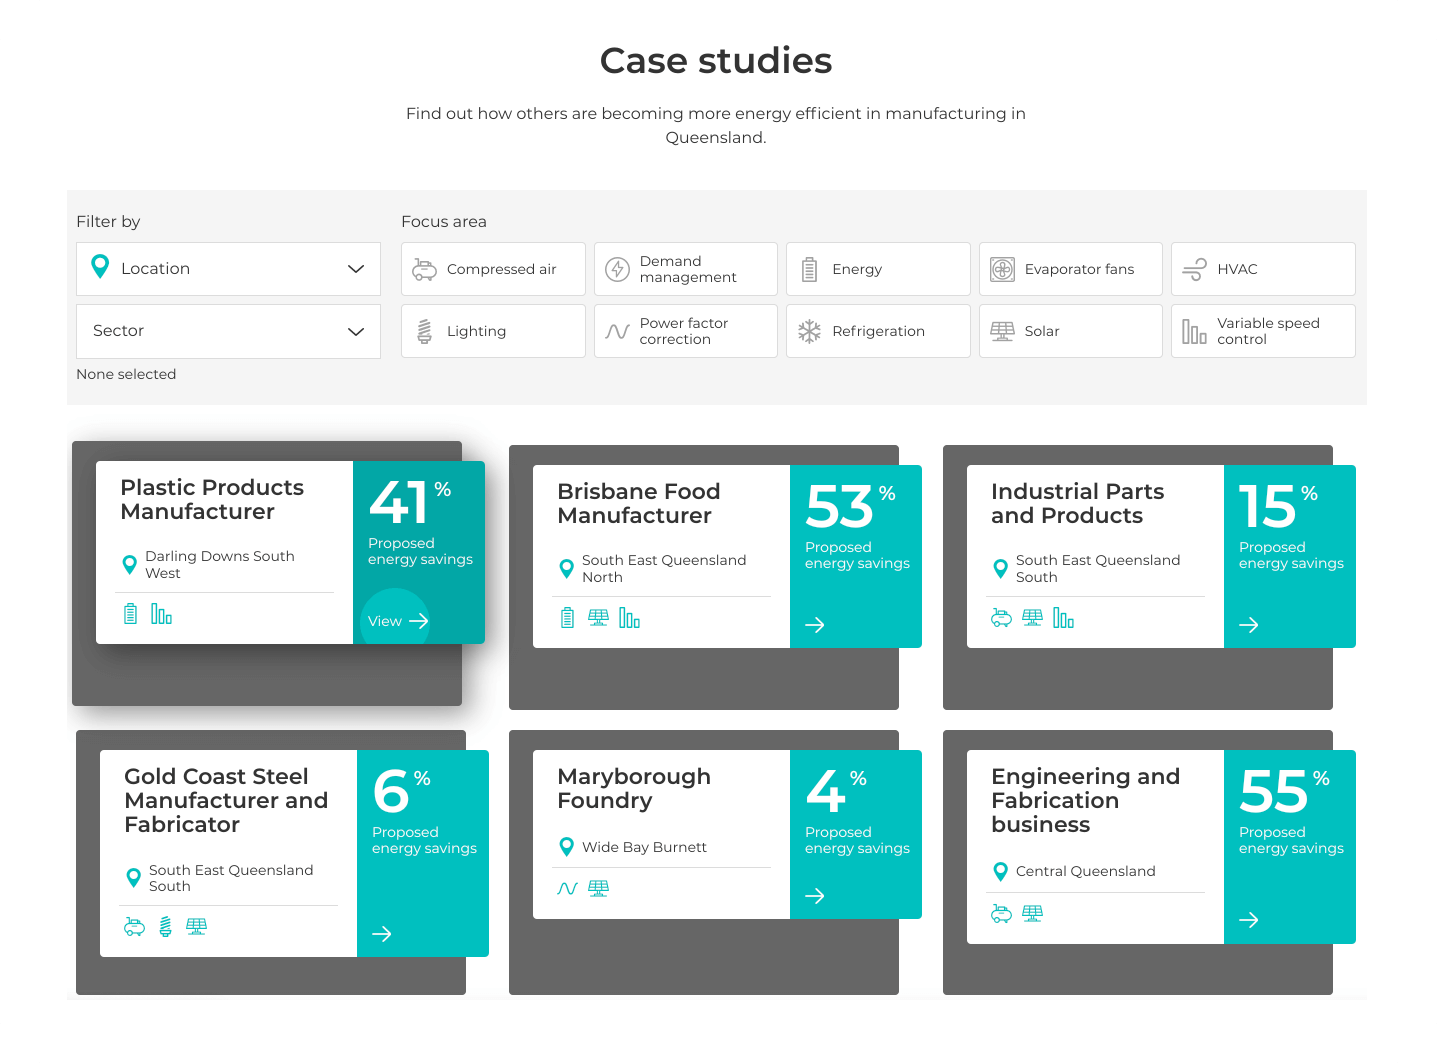Open the Brisbane Food Manufacturer case study title
Screen dimensions: 1437x1063
[x=638, y=504]
